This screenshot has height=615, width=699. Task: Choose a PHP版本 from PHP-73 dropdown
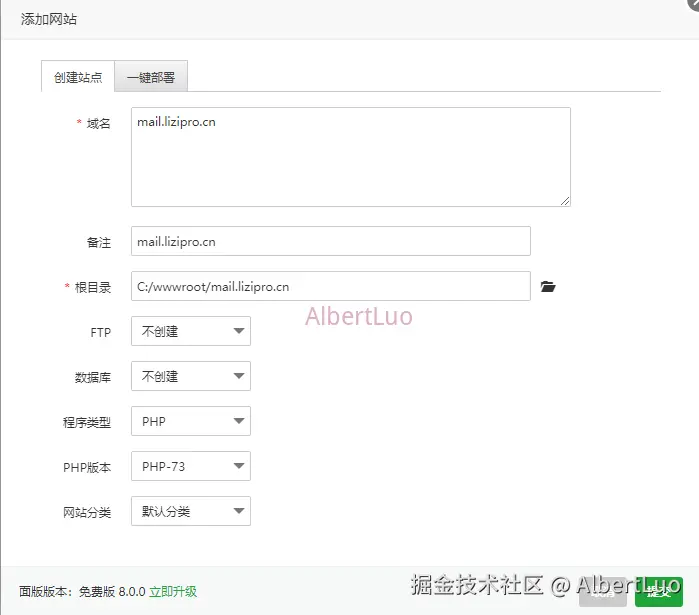[x=191, y=466]
